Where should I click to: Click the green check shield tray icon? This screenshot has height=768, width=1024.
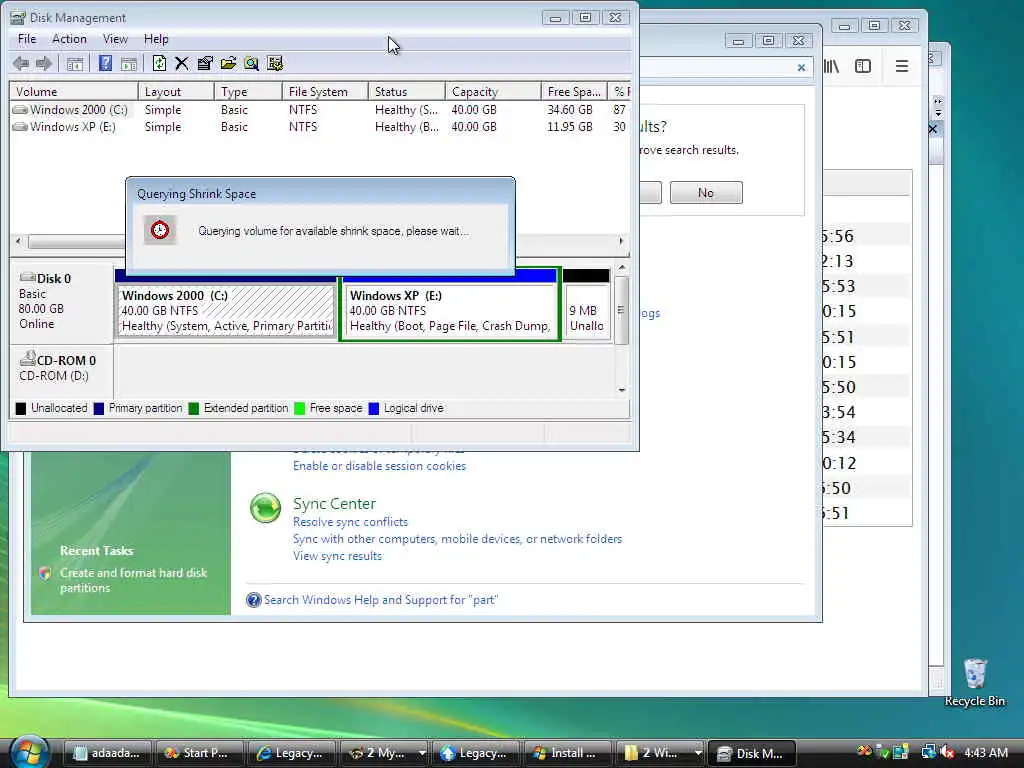pyautogui.click(x=883, y=753)
